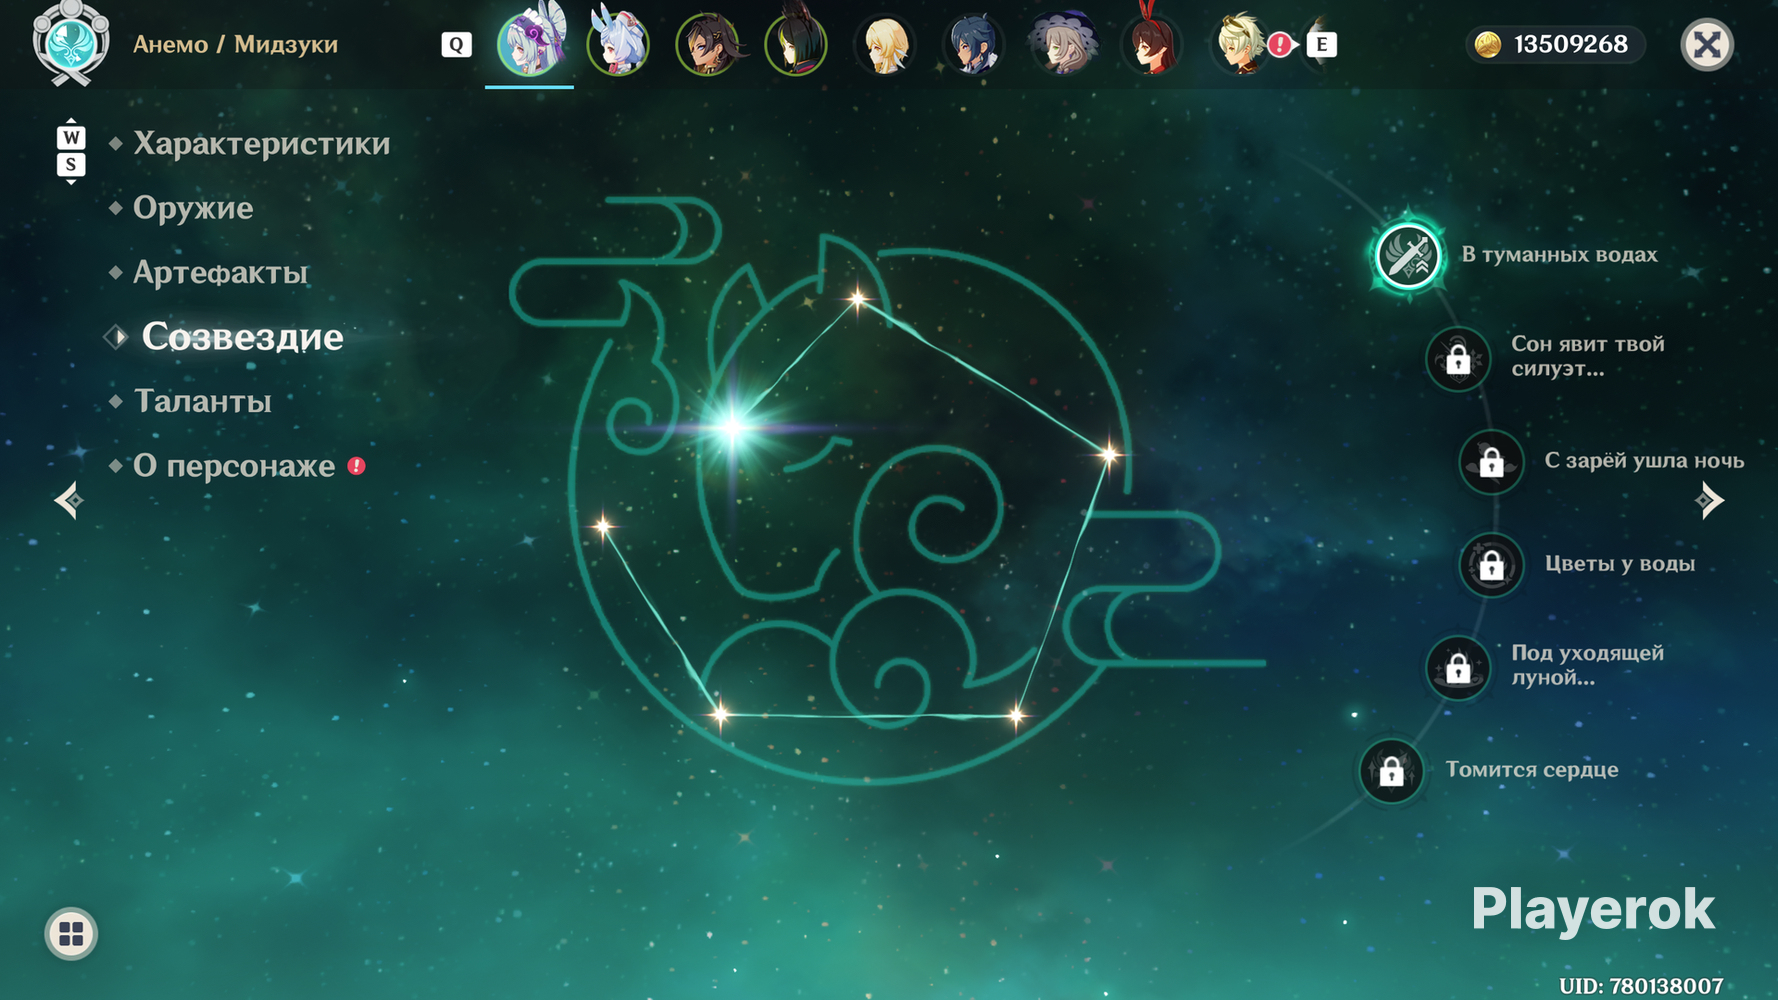Screen dimensions: 1778x1000
Task: Click the Томится сердце label
Action: coord(1531,769)
